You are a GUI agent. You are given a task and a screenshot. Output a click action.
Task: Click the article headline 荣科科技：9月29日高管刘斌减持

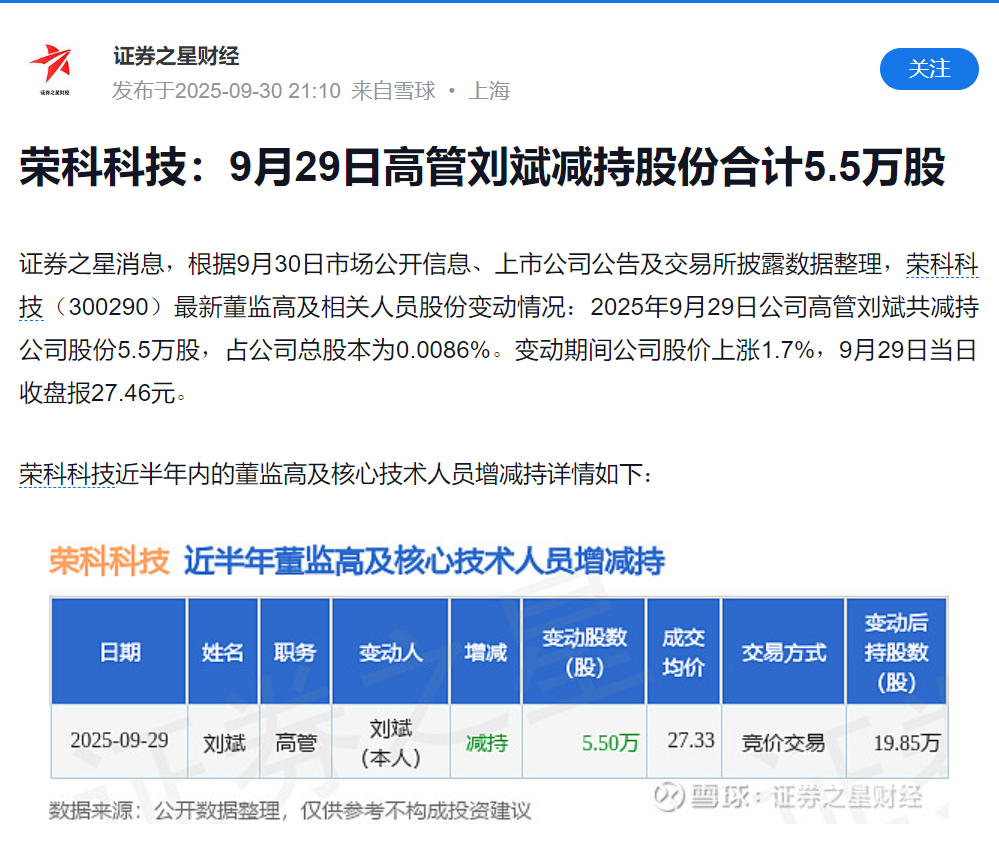[482, 167]
